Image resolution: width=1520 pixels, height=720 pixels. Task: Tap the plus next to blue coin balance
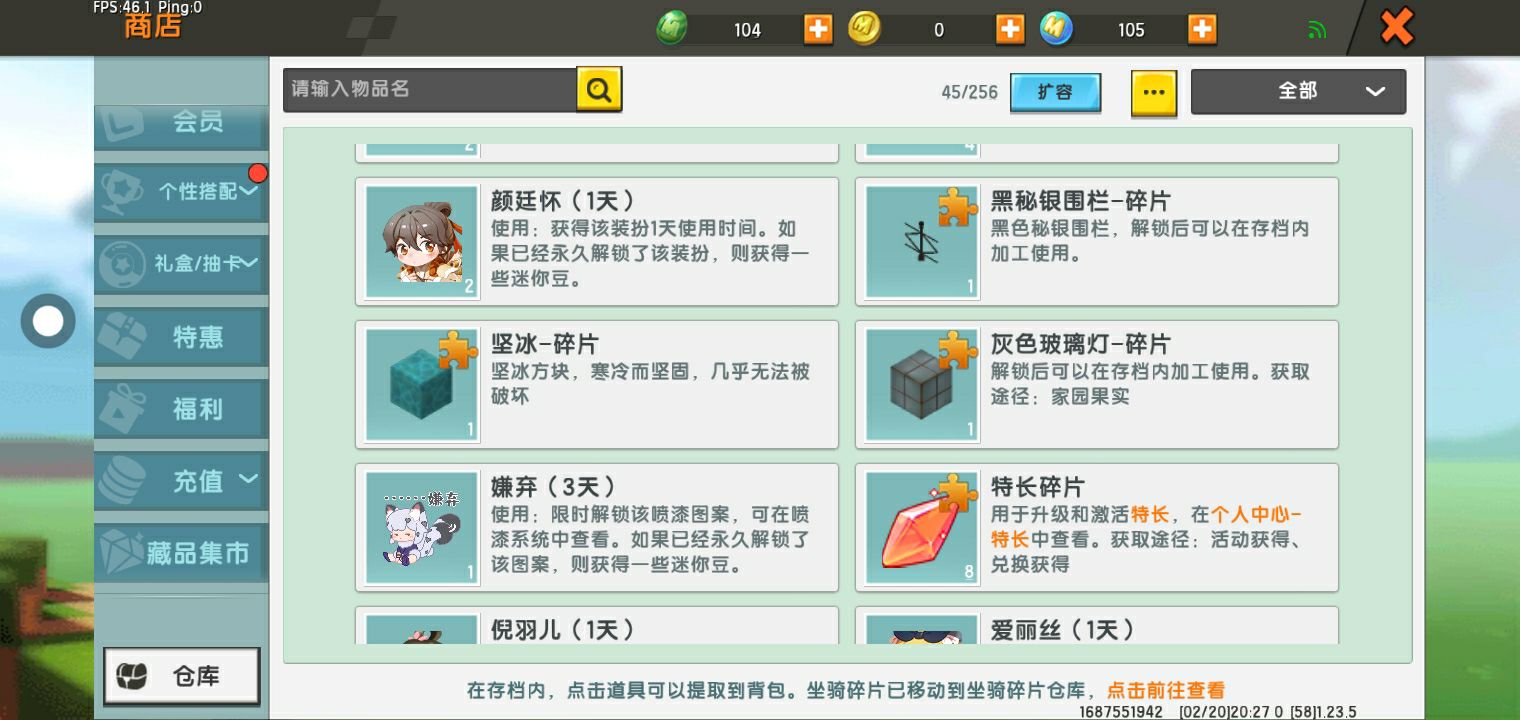click(x=1202, y=29)
